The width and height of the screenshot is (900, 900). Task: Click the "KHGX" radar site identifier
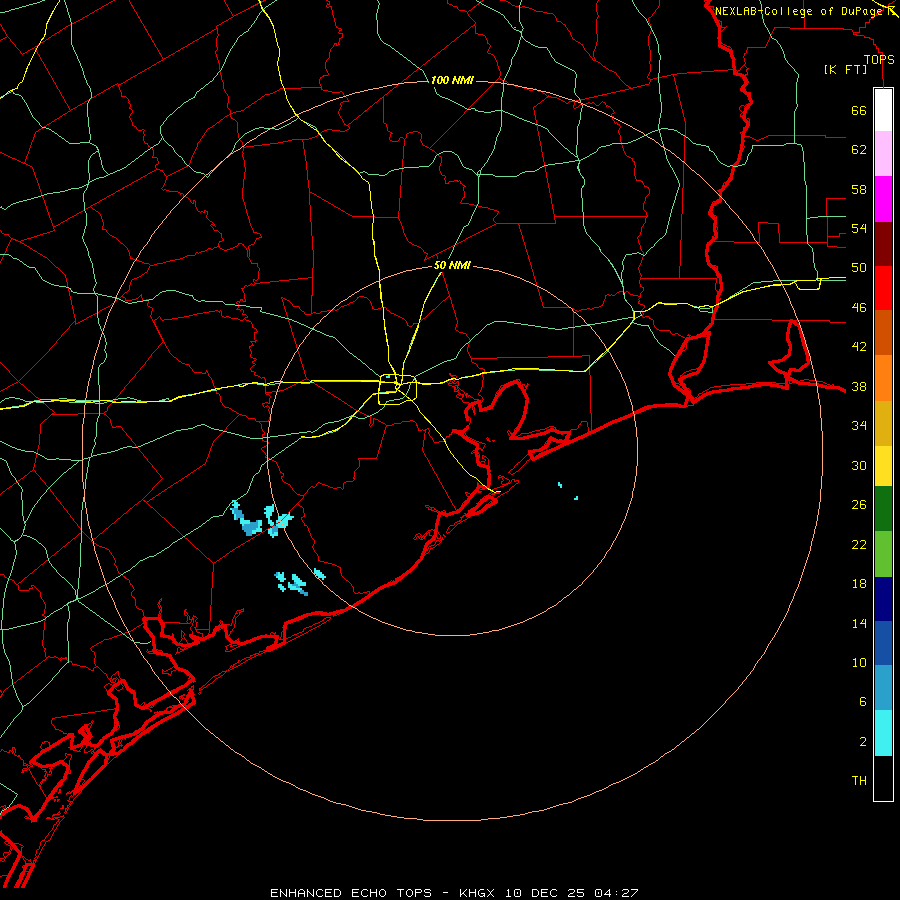pyautogui.click(x=479, y=893)
